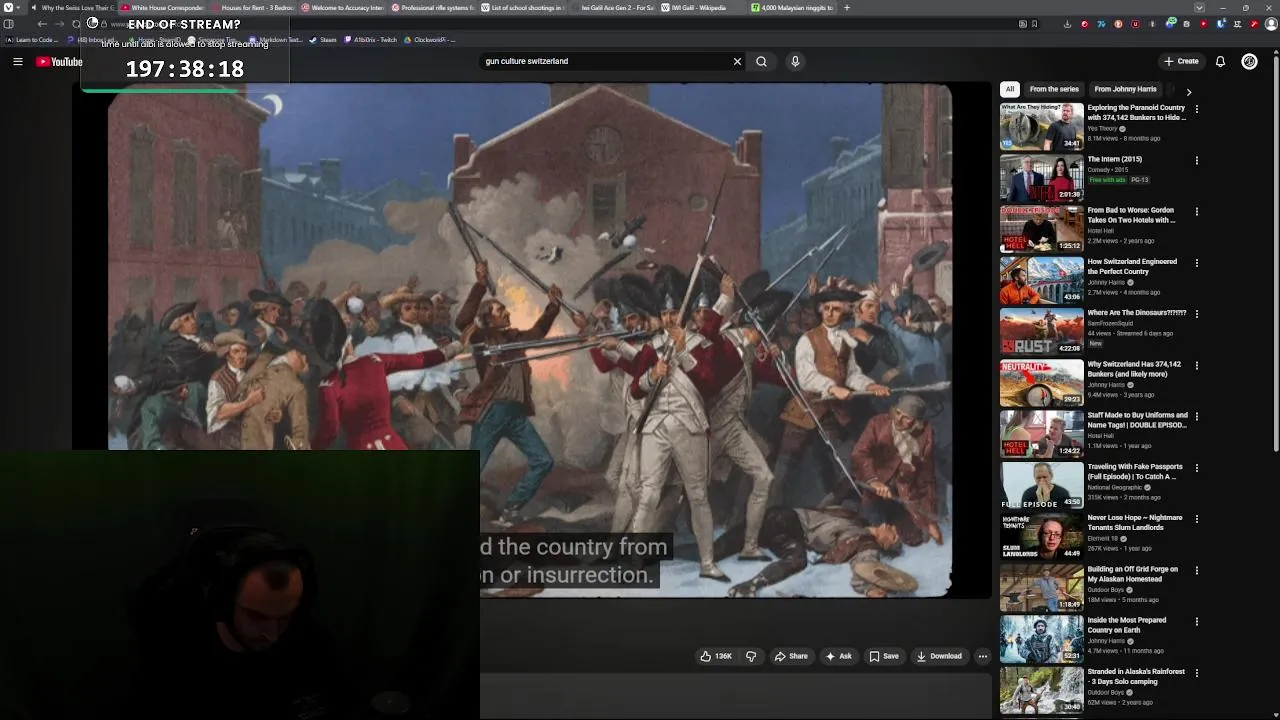Open options menu for The Intern (2015)
Image resolution: width=1280 pixels, height=720 pixels.
1196,160
